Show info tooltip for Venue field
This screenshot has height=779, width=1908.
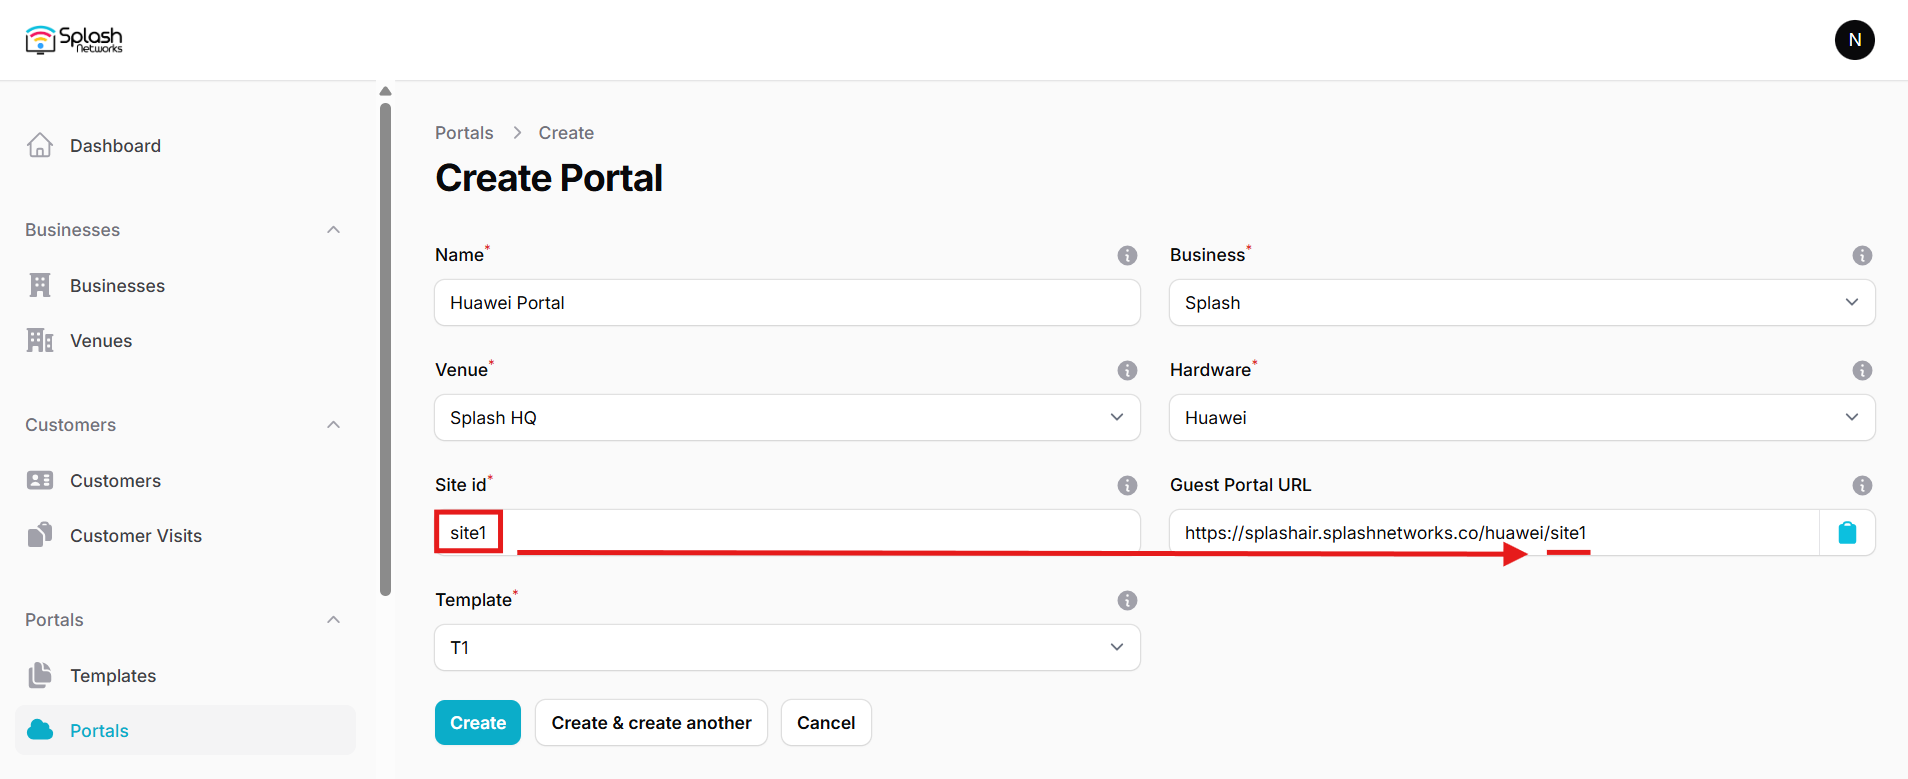pos(1127,370)
